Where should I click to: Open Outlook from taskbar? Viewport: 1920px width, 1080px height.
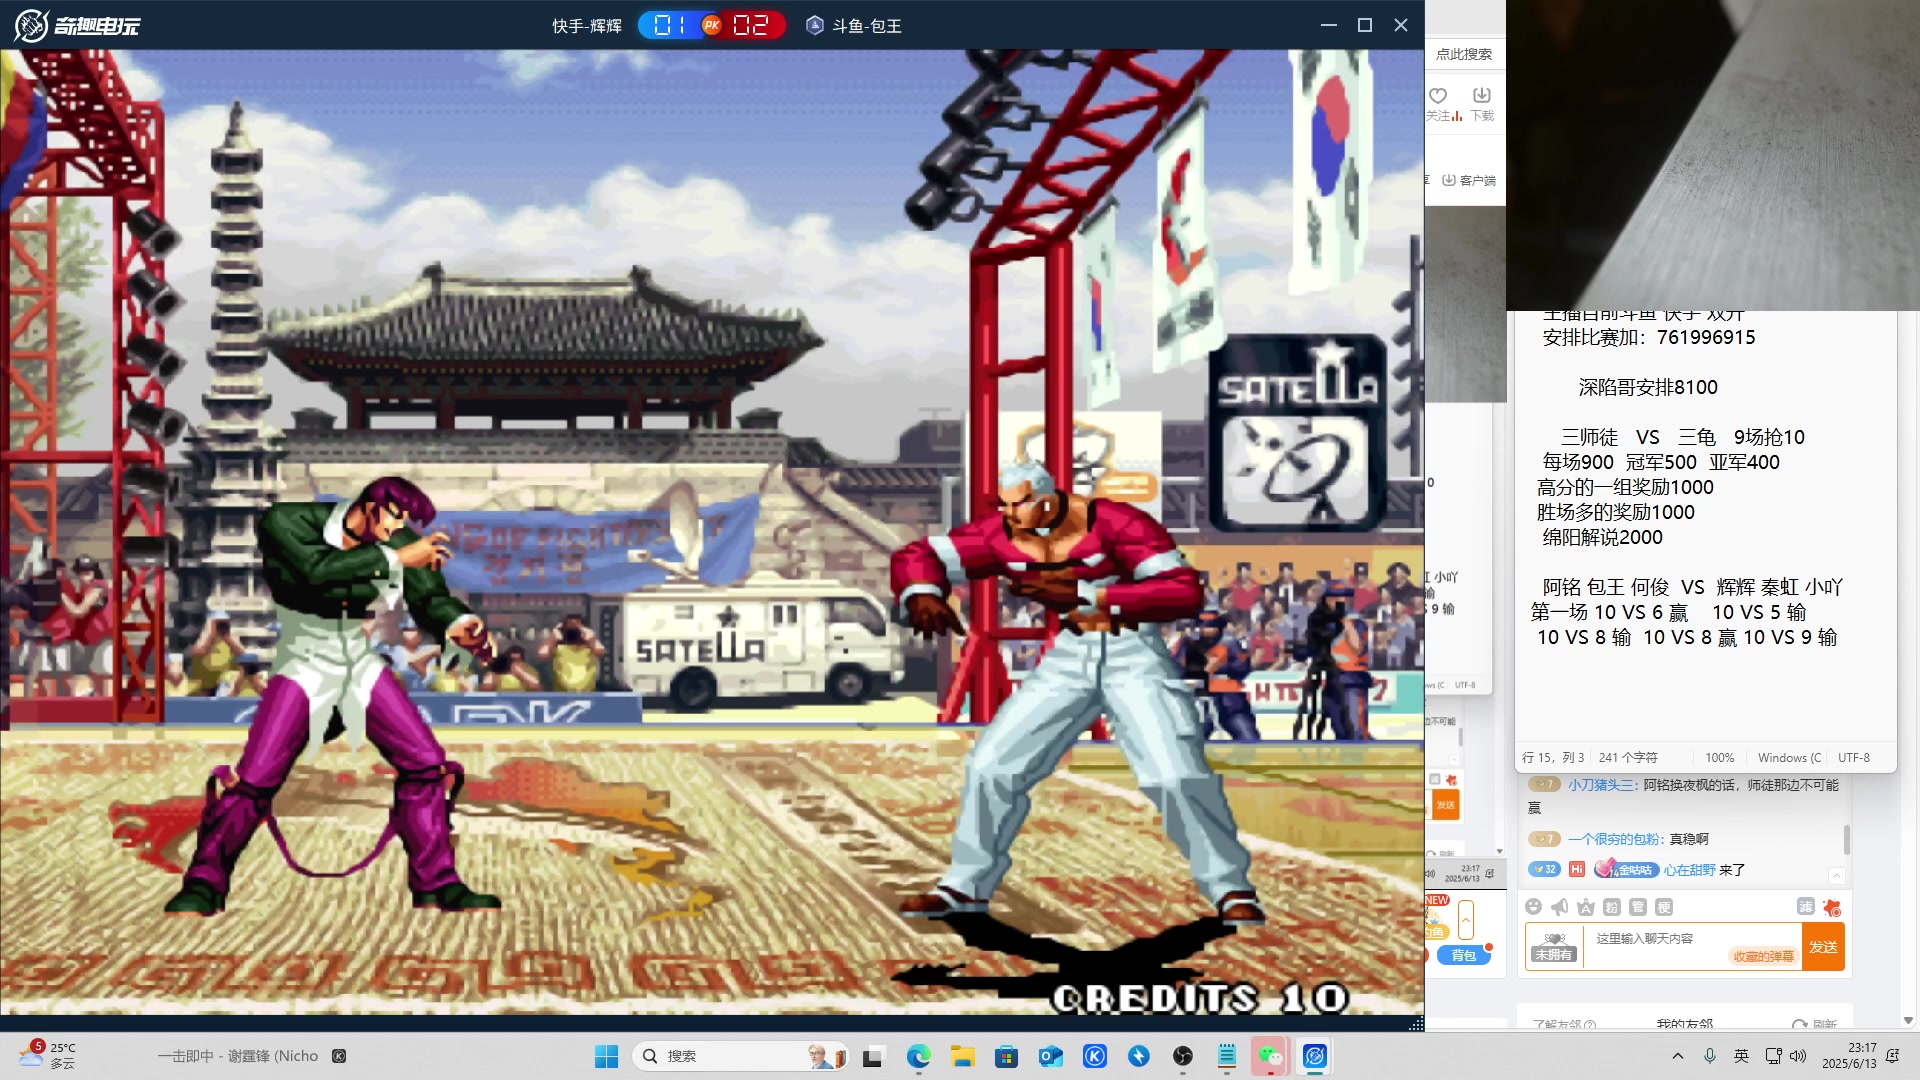[x=1050, y=1056]
